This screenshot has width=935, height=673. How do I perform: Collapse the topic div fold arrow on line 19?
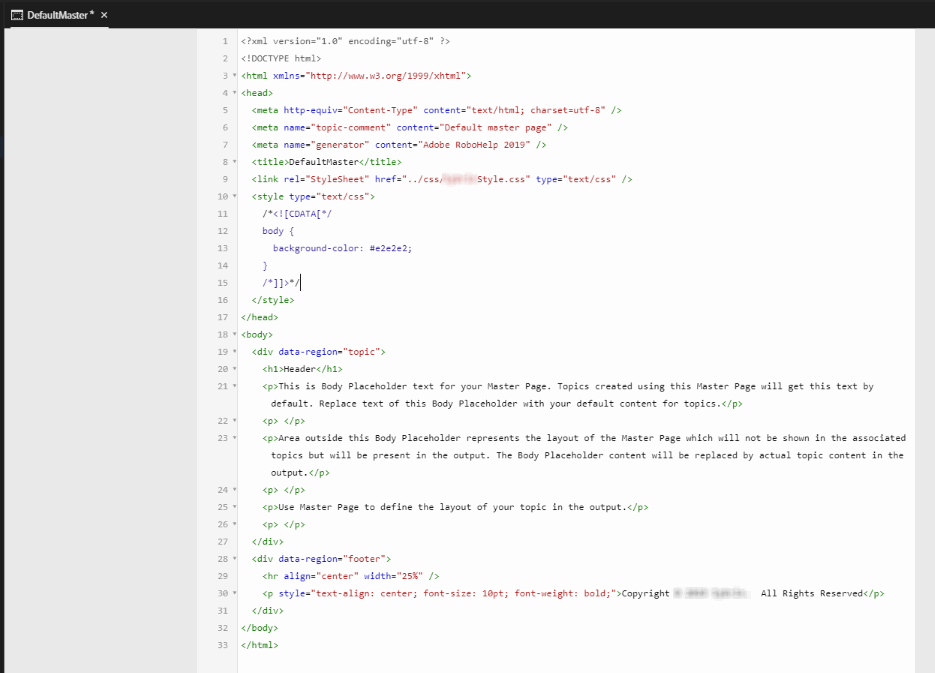pos(234,352)
